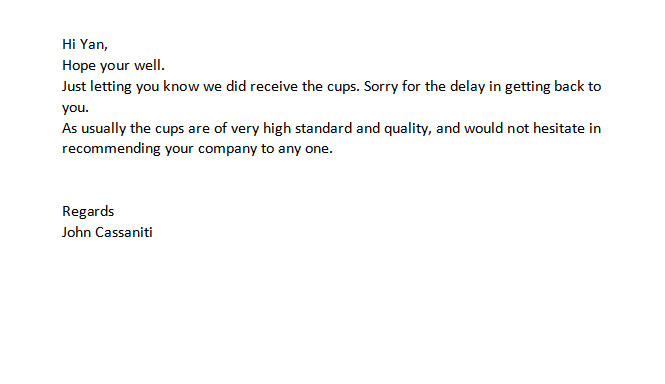Click the word "standard" in the message
Screen dimensions: 665x384
tap(324, 128)
